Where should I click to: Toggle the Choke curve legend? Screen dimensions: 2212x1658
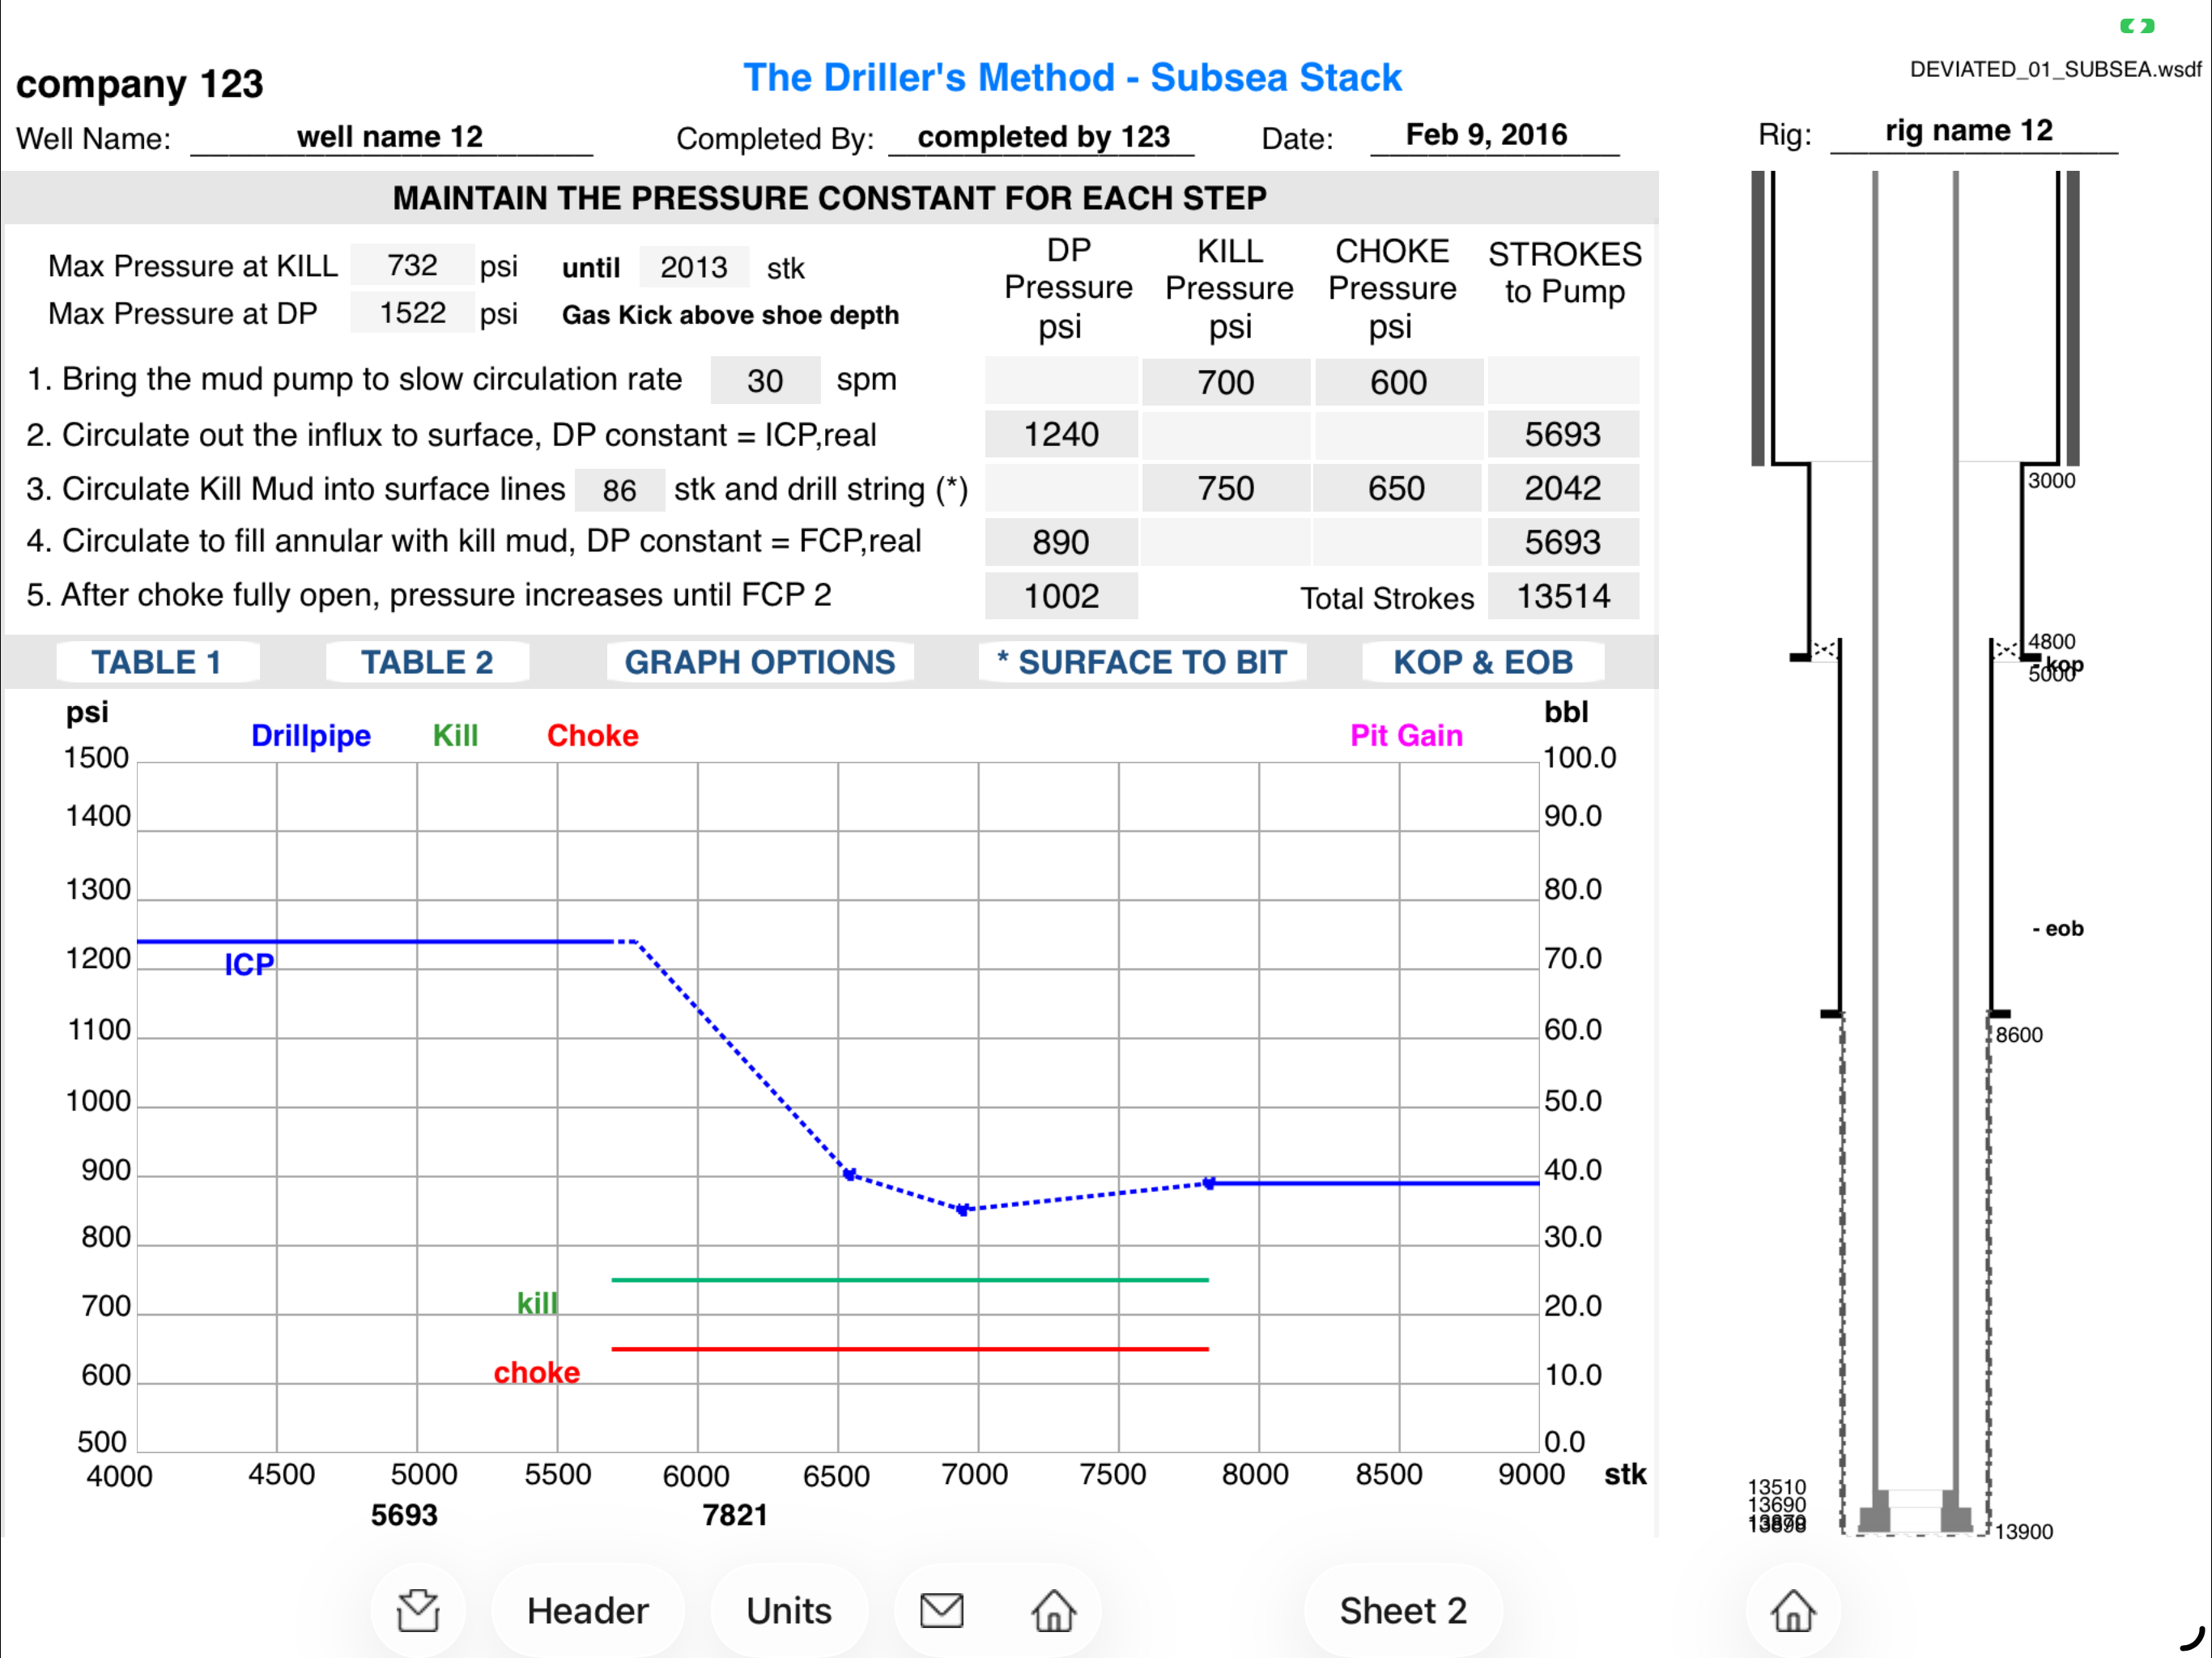pos(592,735)
